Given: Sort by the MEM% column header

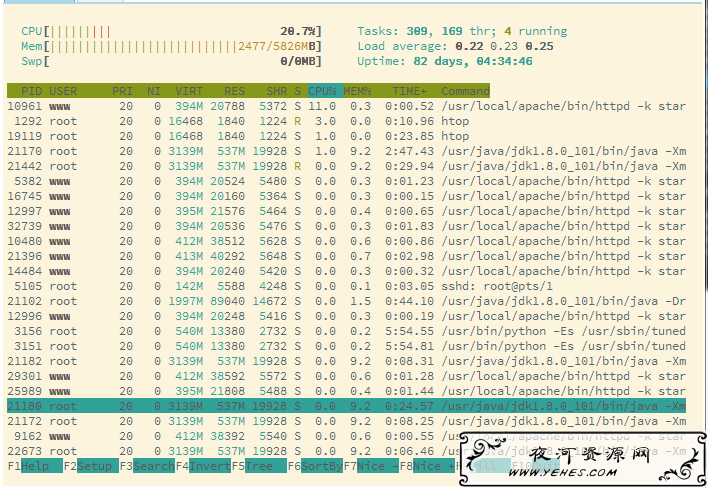Looking at the screenshot, I should [x=357, y=91].
